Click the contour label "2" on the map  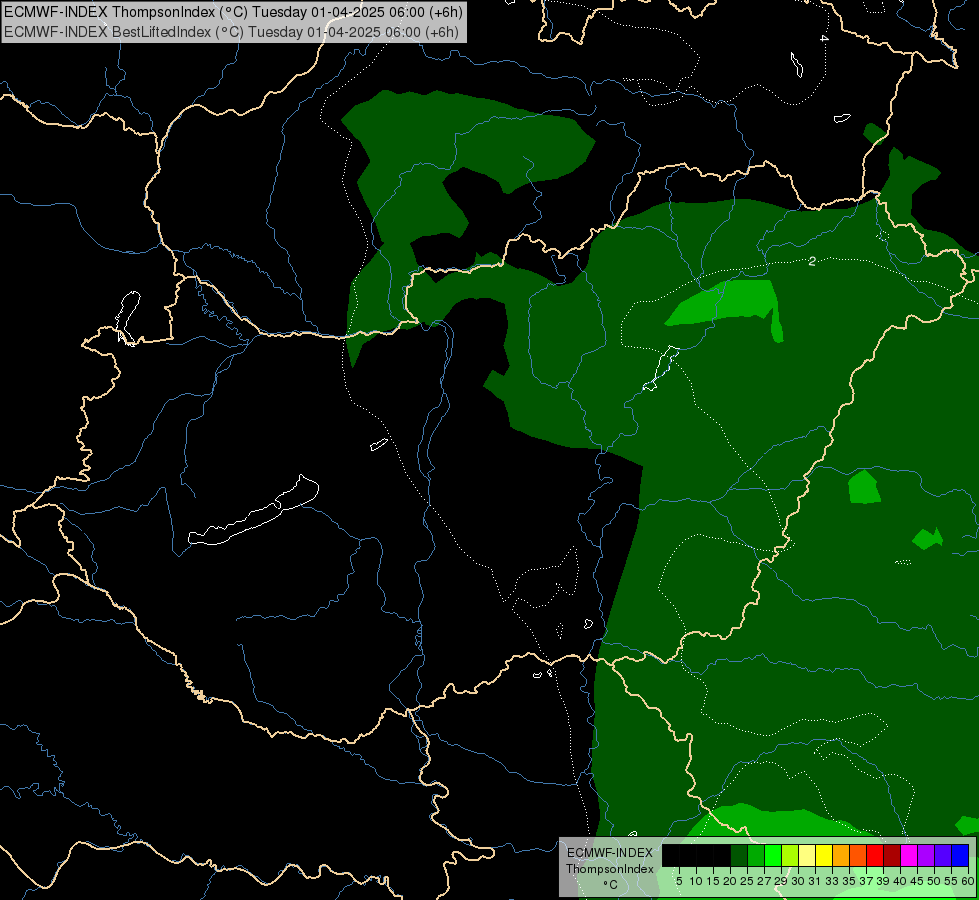[812, 261]
